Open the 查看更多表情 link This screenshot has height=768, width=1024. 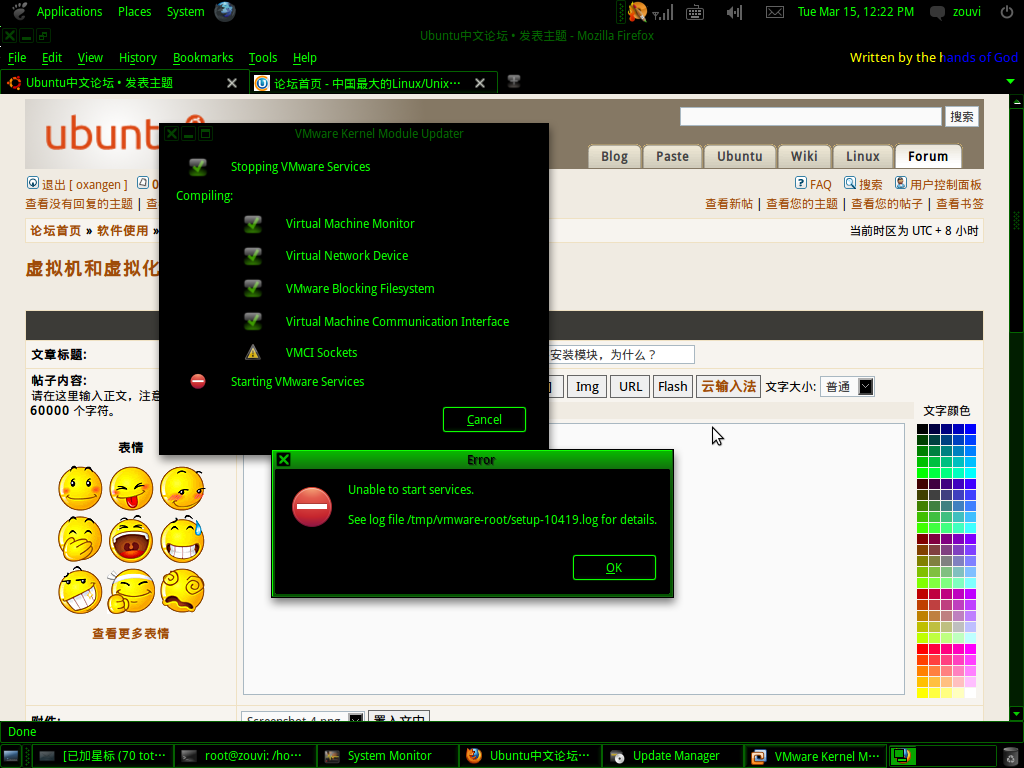[x=131, y=633]
